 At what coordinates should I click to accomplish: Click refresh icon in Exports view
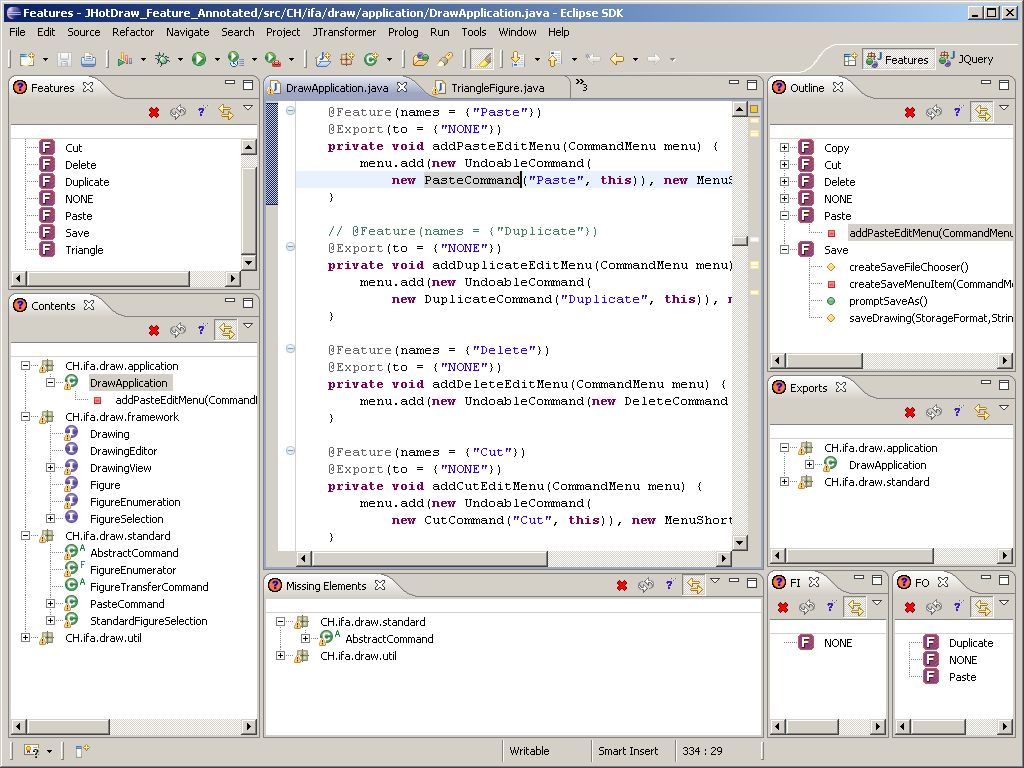pos(934,412)
